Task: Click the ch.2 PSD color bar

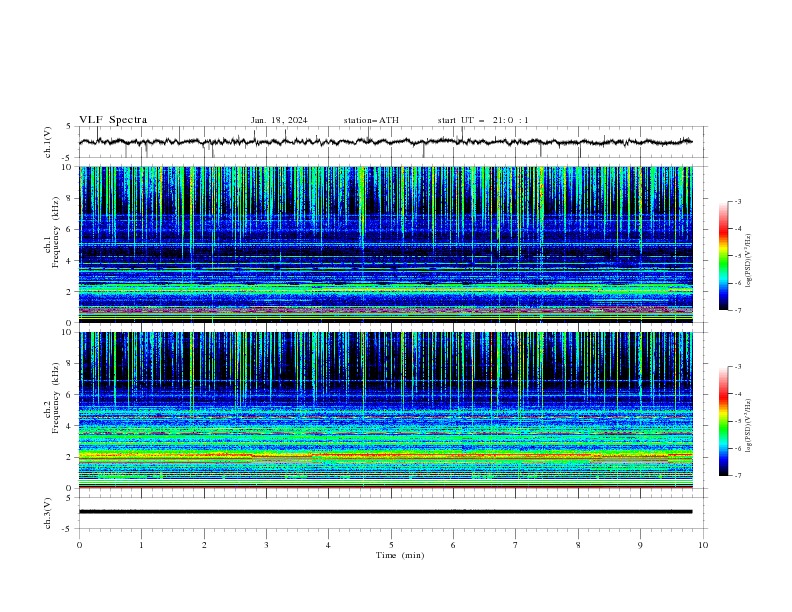Action: click(x=724, y=421)
